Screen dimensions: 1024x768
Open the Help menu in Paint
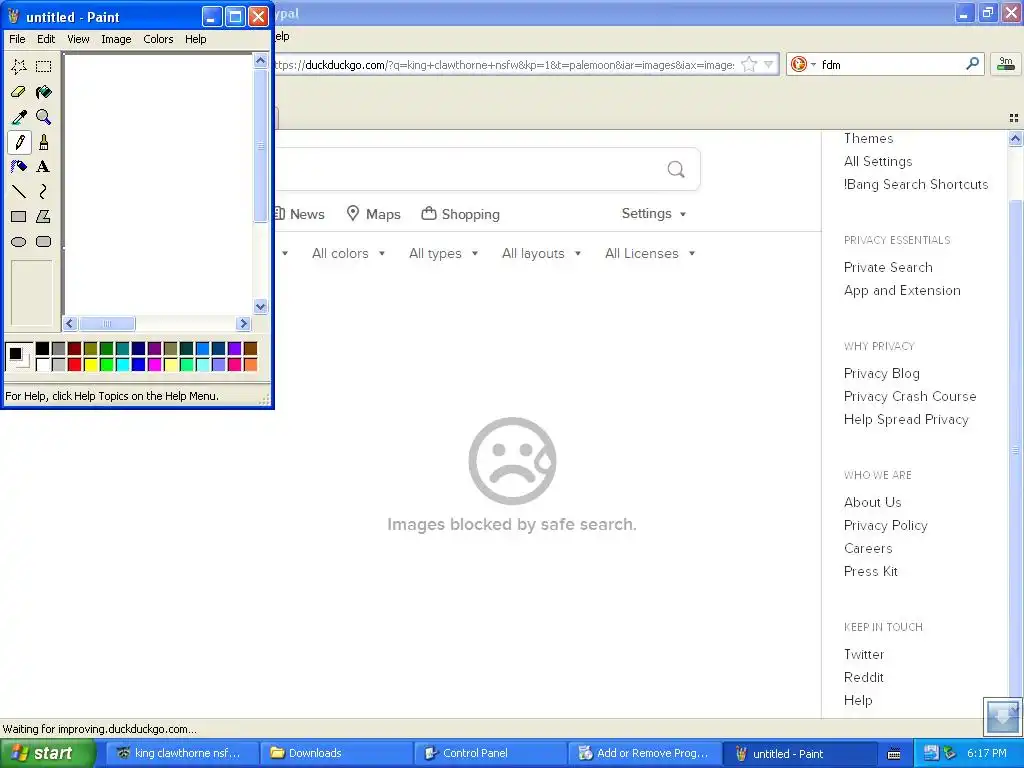point(195,39)
